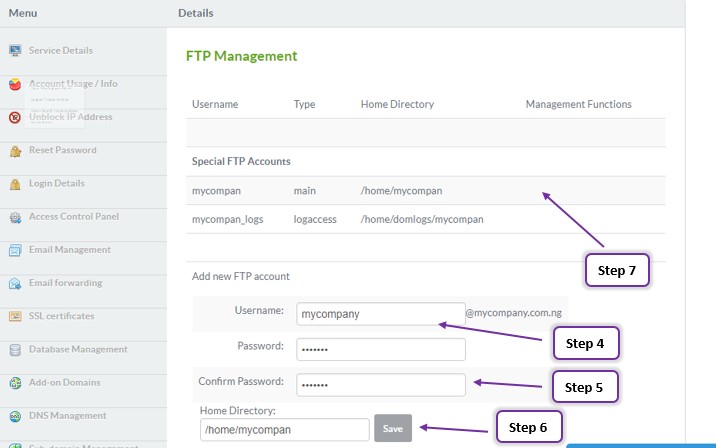Click the Home Directory column header
The image size is (716, 448).
397,104
